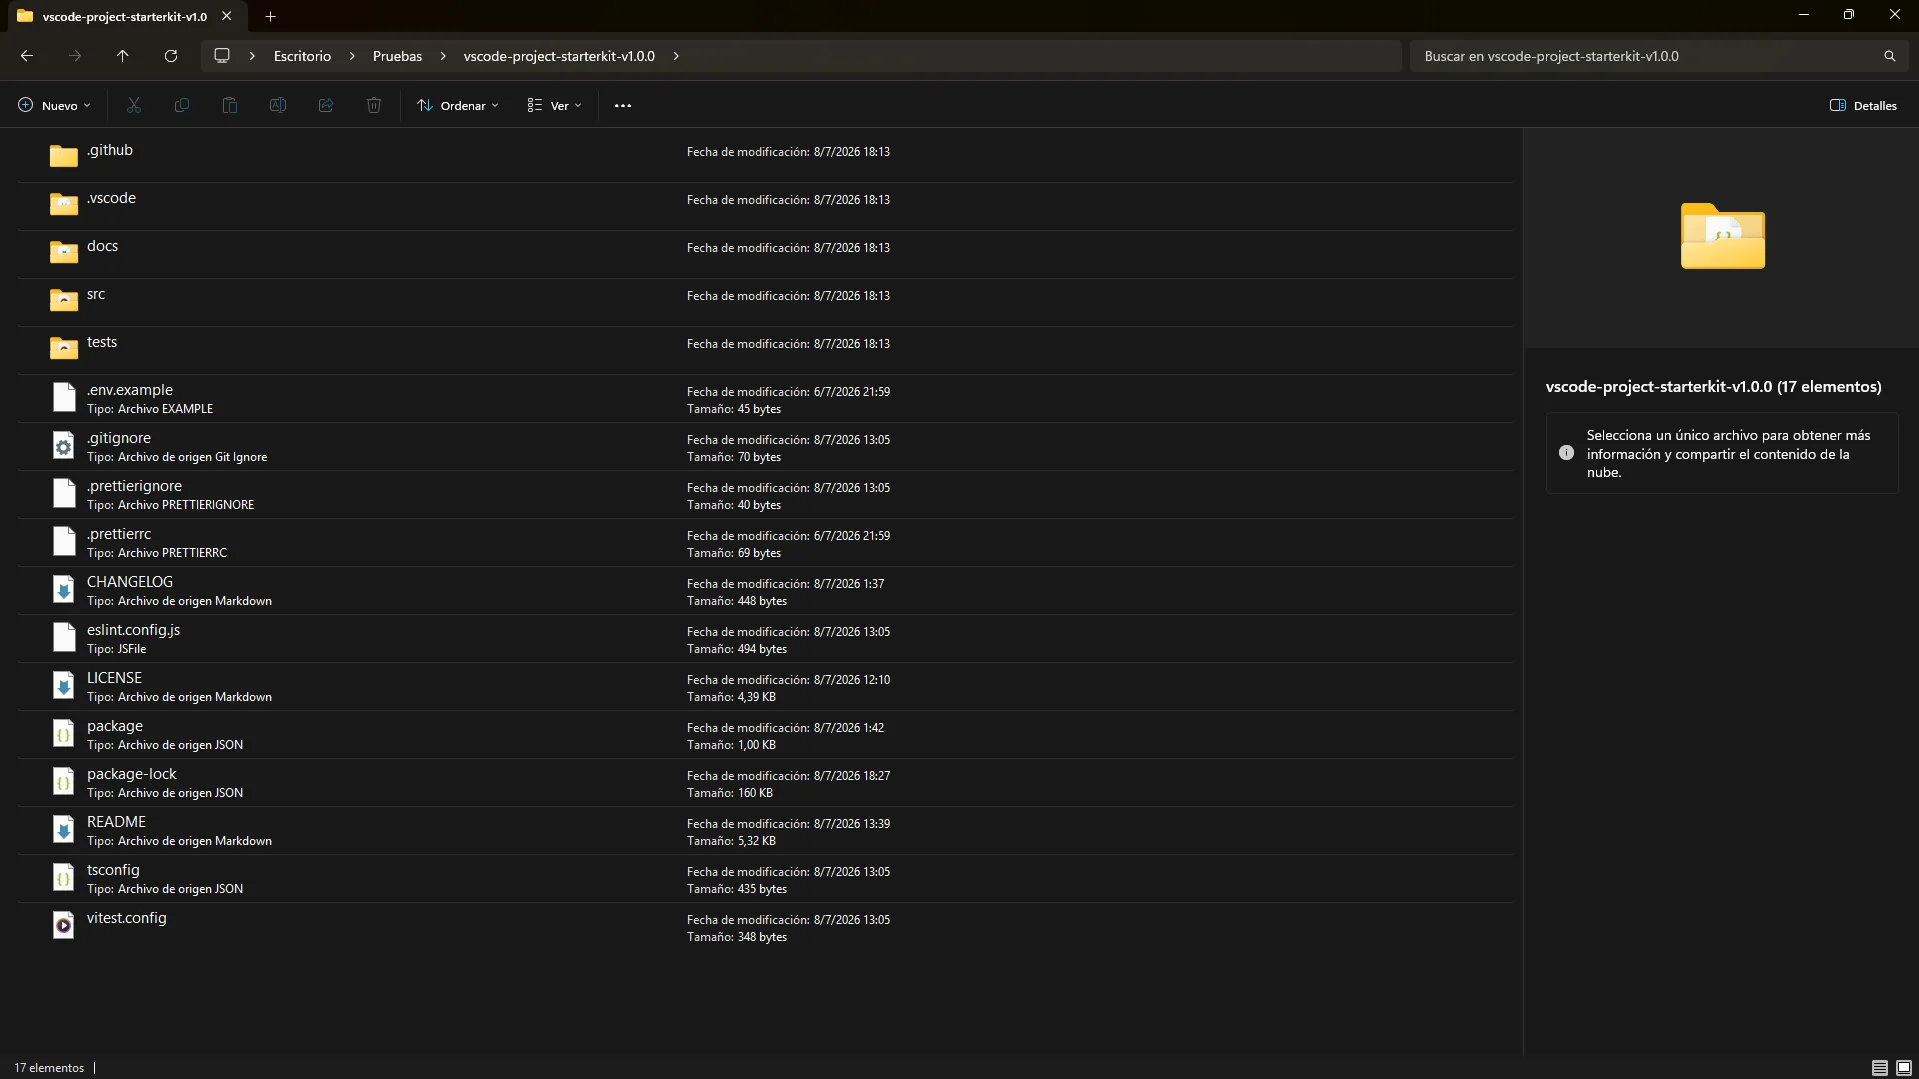1919x1079 pixels.
Task: Click vscode-project-starterkit-v1.0.0 breadcrumb segment
Action: (x=559, y=56)
